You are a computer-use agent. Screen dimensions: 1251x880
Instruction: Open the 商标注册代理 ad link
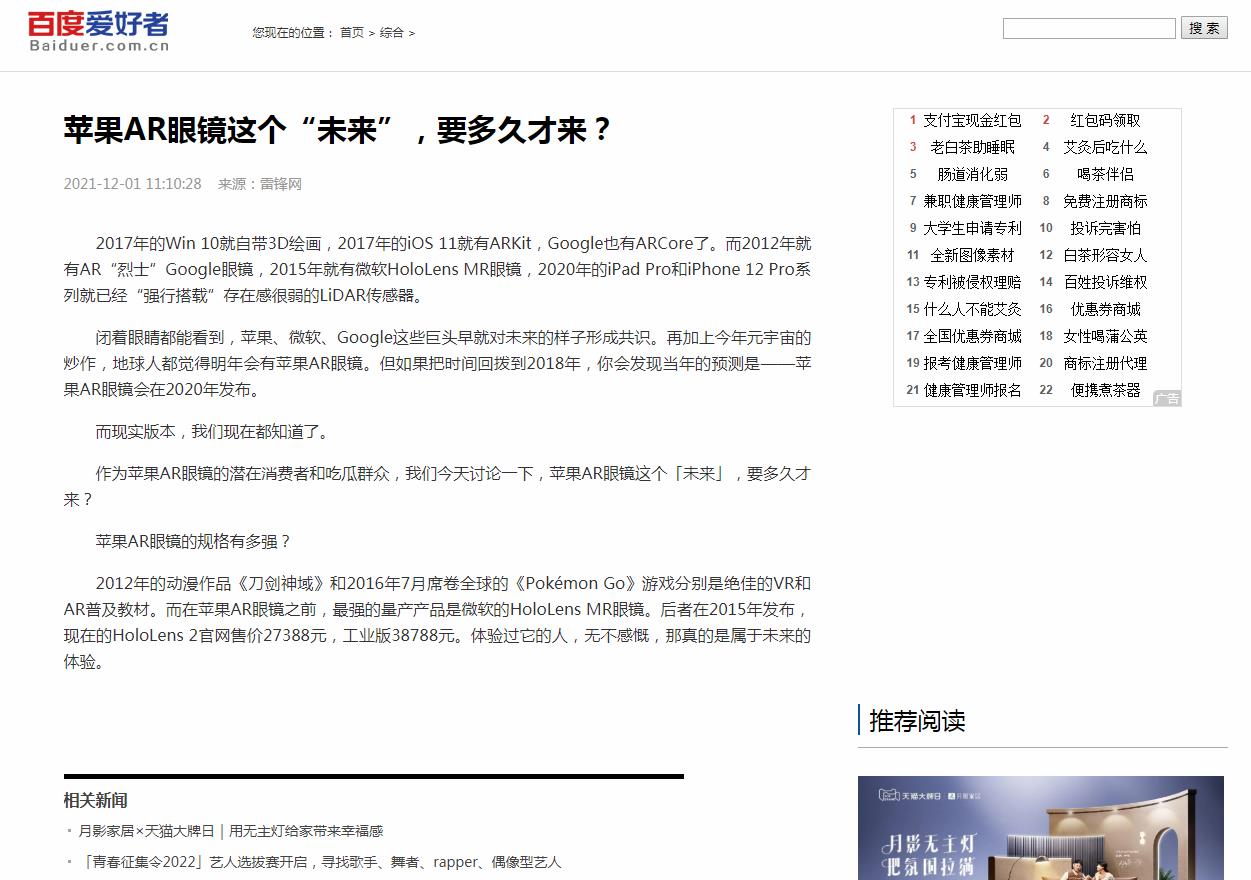[x=1105, y=363]
